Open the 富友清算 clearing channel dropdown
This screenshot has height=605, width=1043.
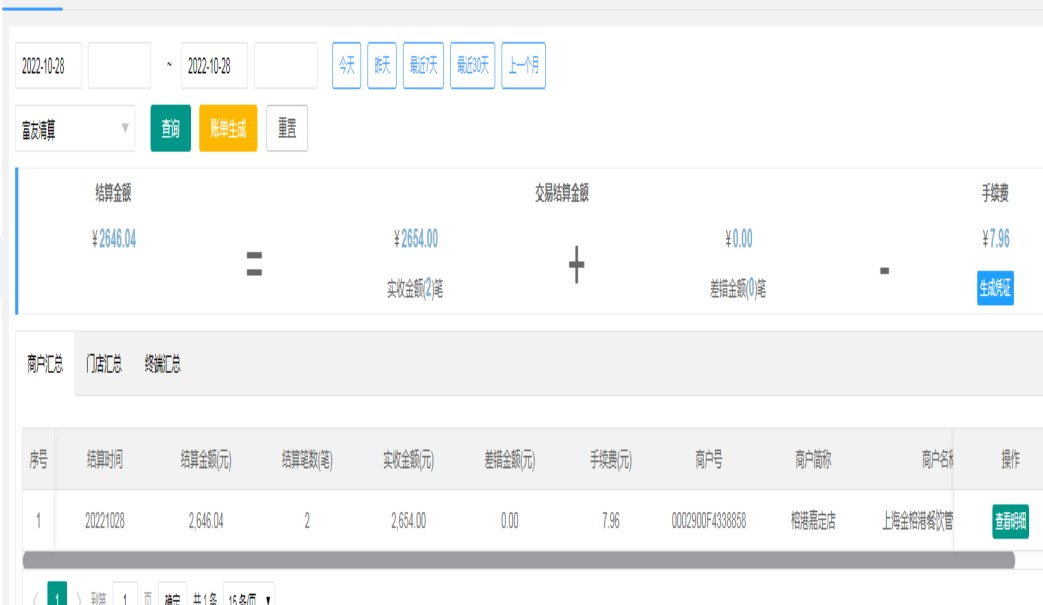point(75,129)
